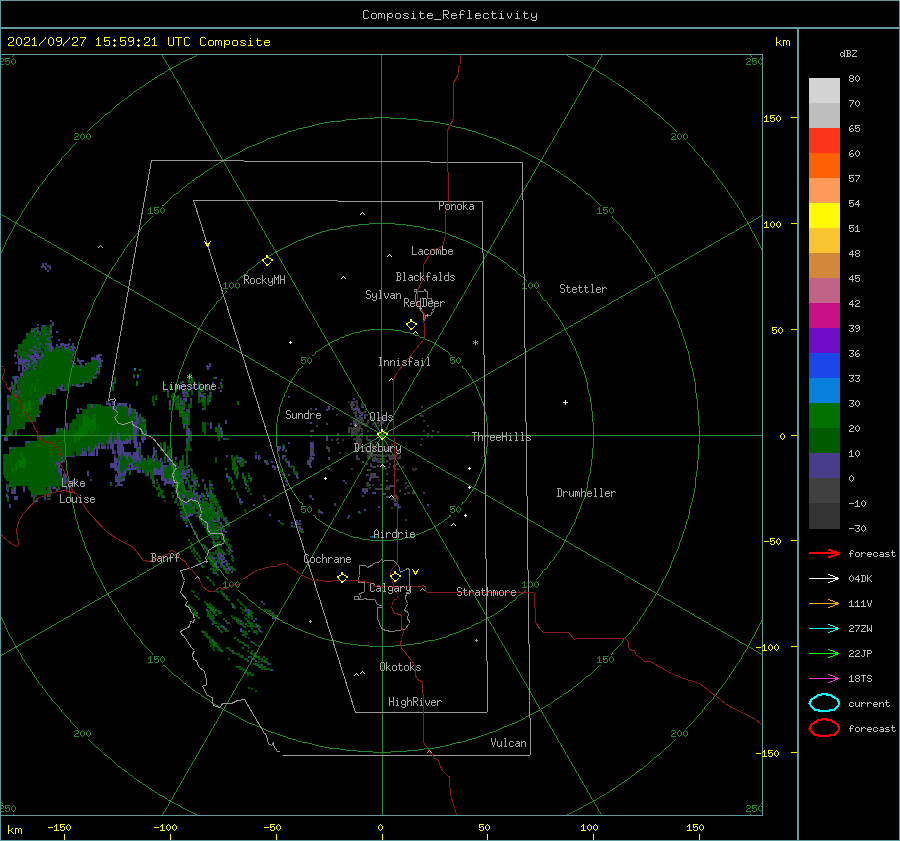Click the cyan 27ZW arrow icon

[x=824, y=629]
